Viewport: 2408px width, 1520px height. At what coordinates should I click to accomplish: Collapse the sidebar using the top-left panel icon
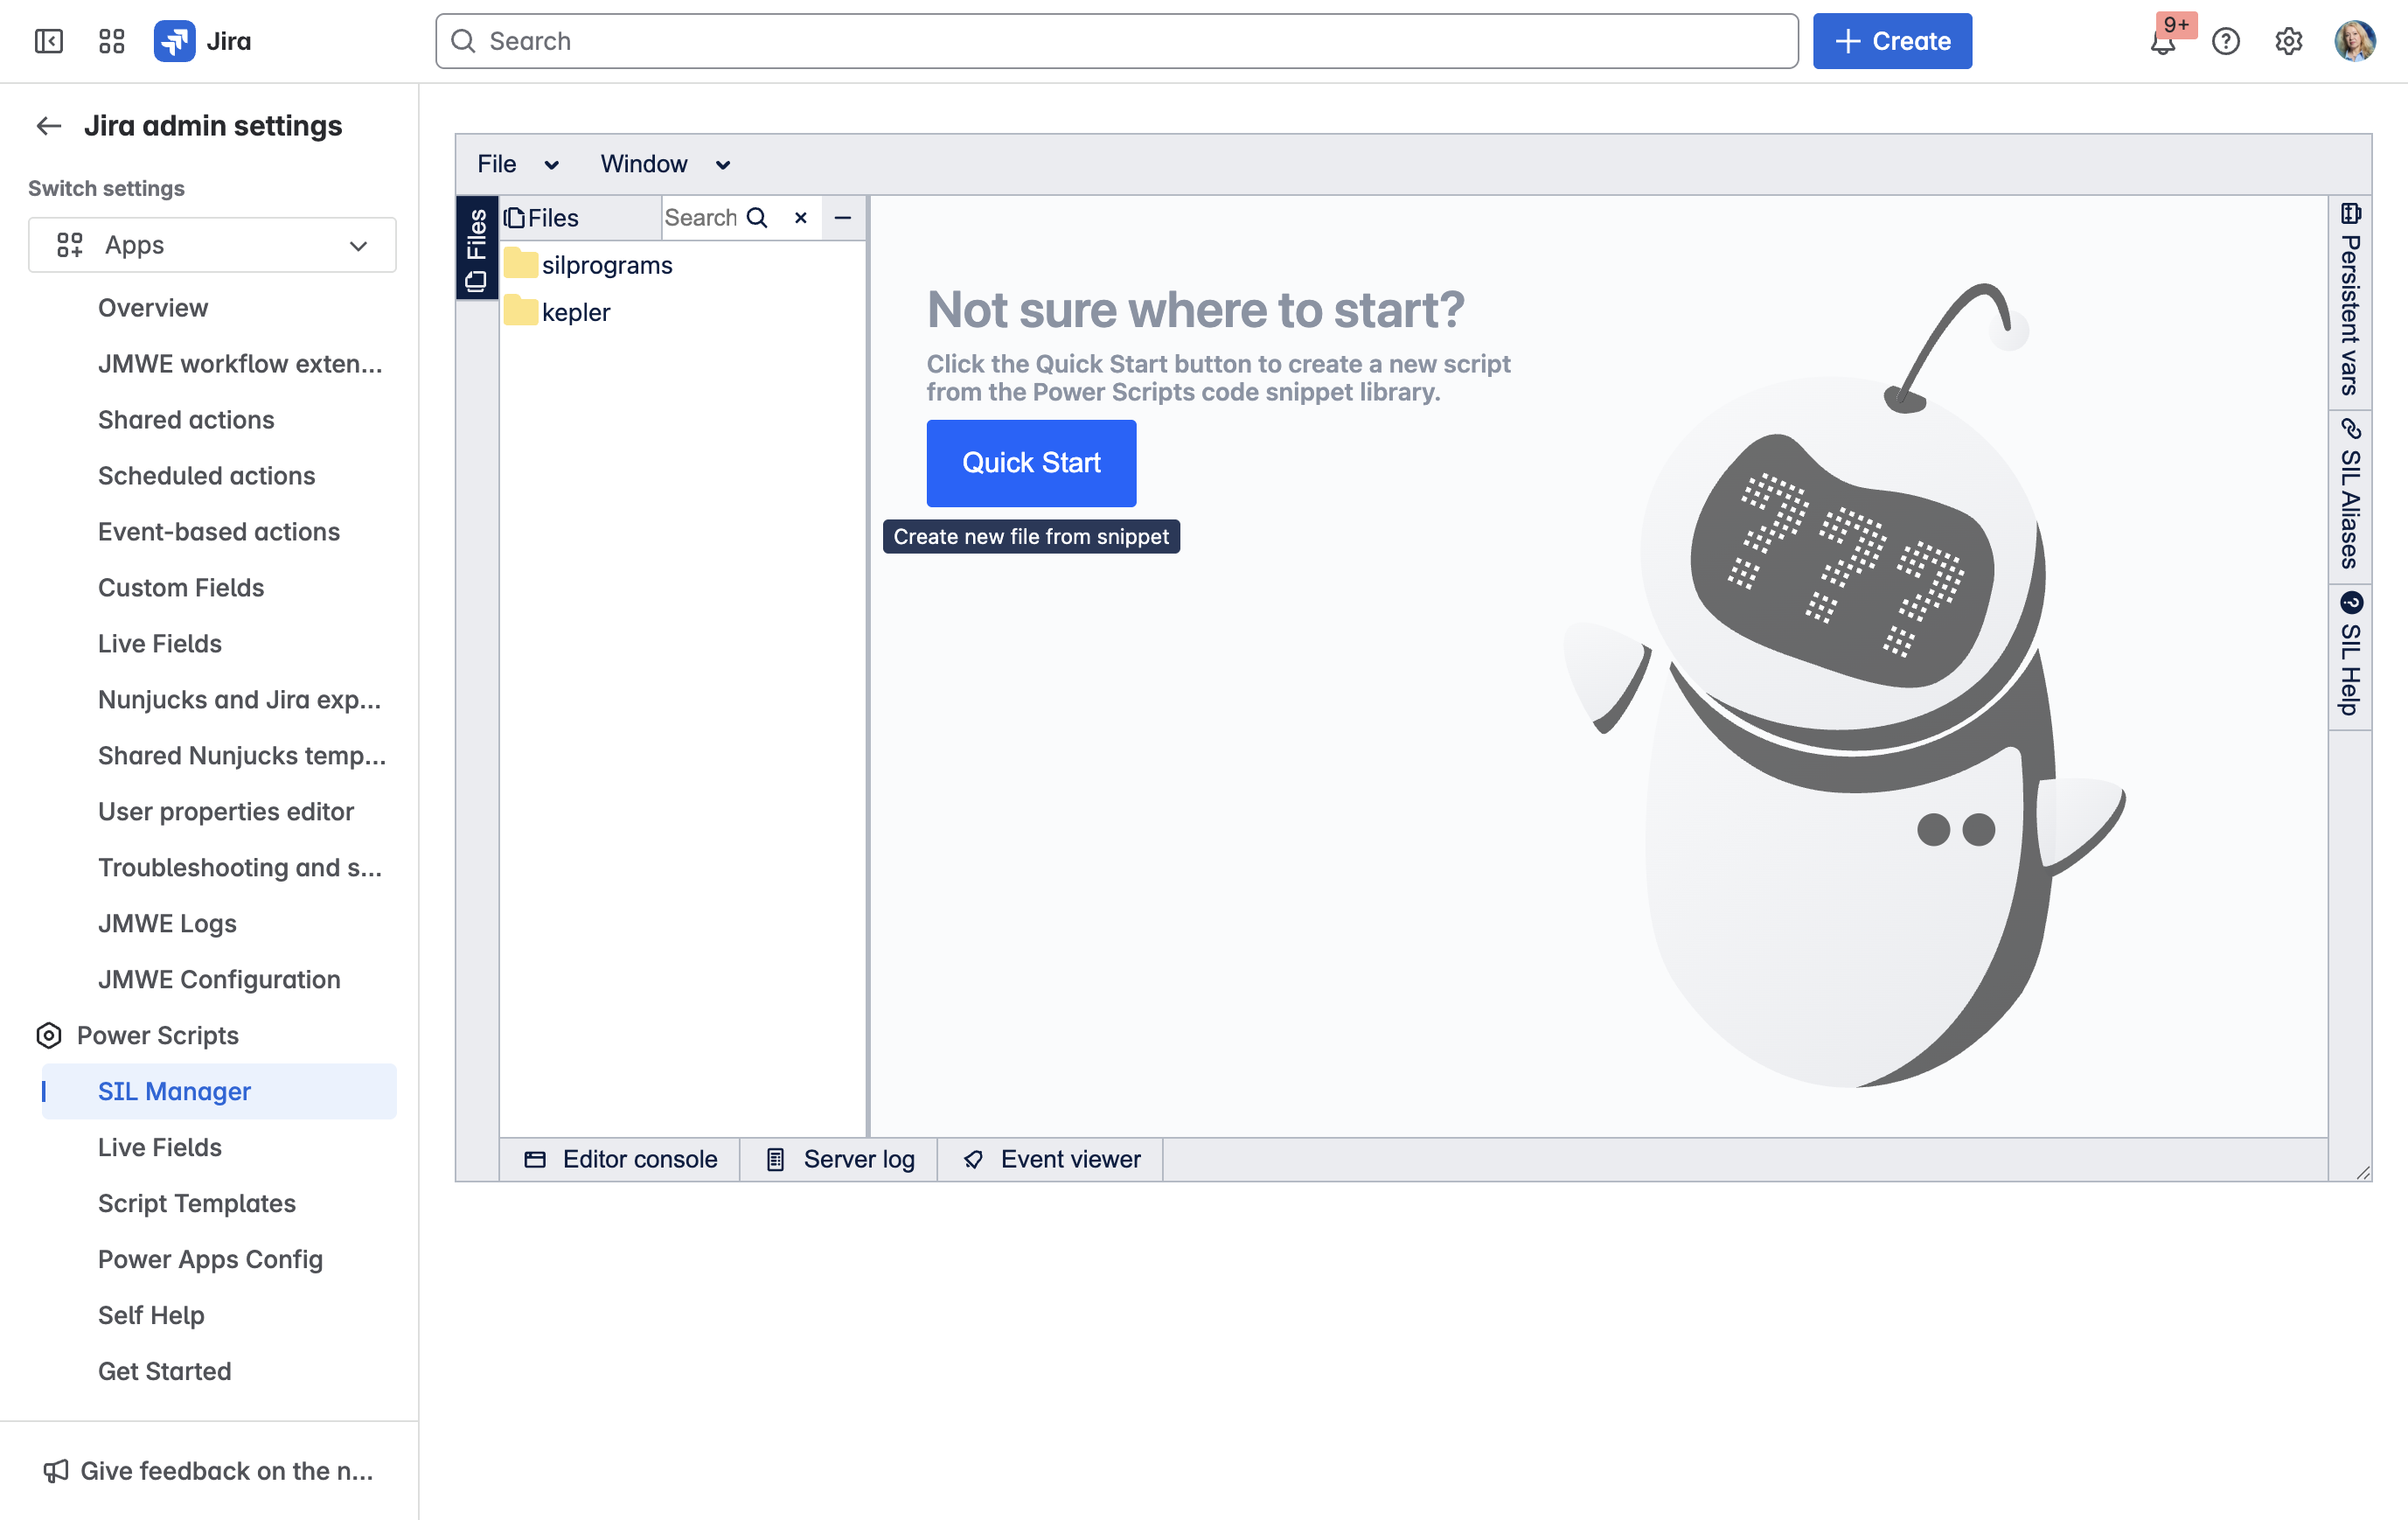tap(48, 41)
